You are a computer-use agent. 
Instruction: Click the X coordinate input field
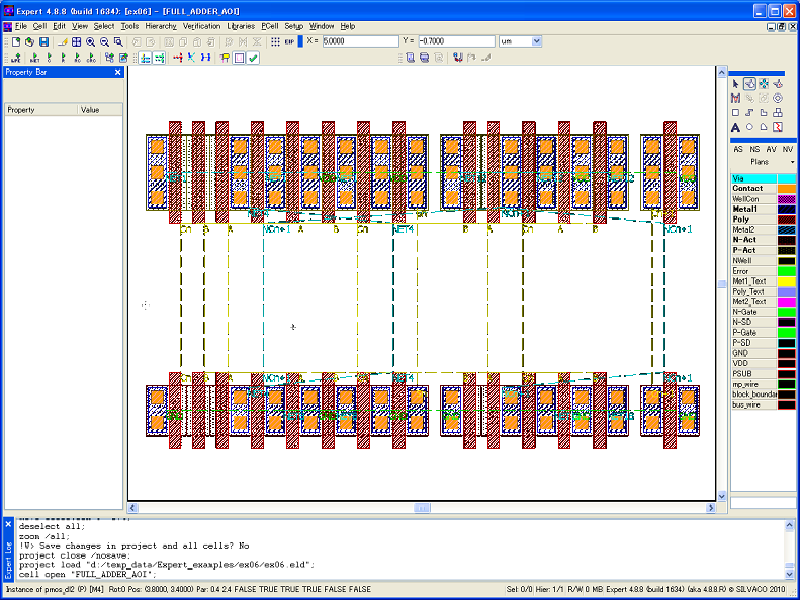pyautogui.click(x=360, y=42)
